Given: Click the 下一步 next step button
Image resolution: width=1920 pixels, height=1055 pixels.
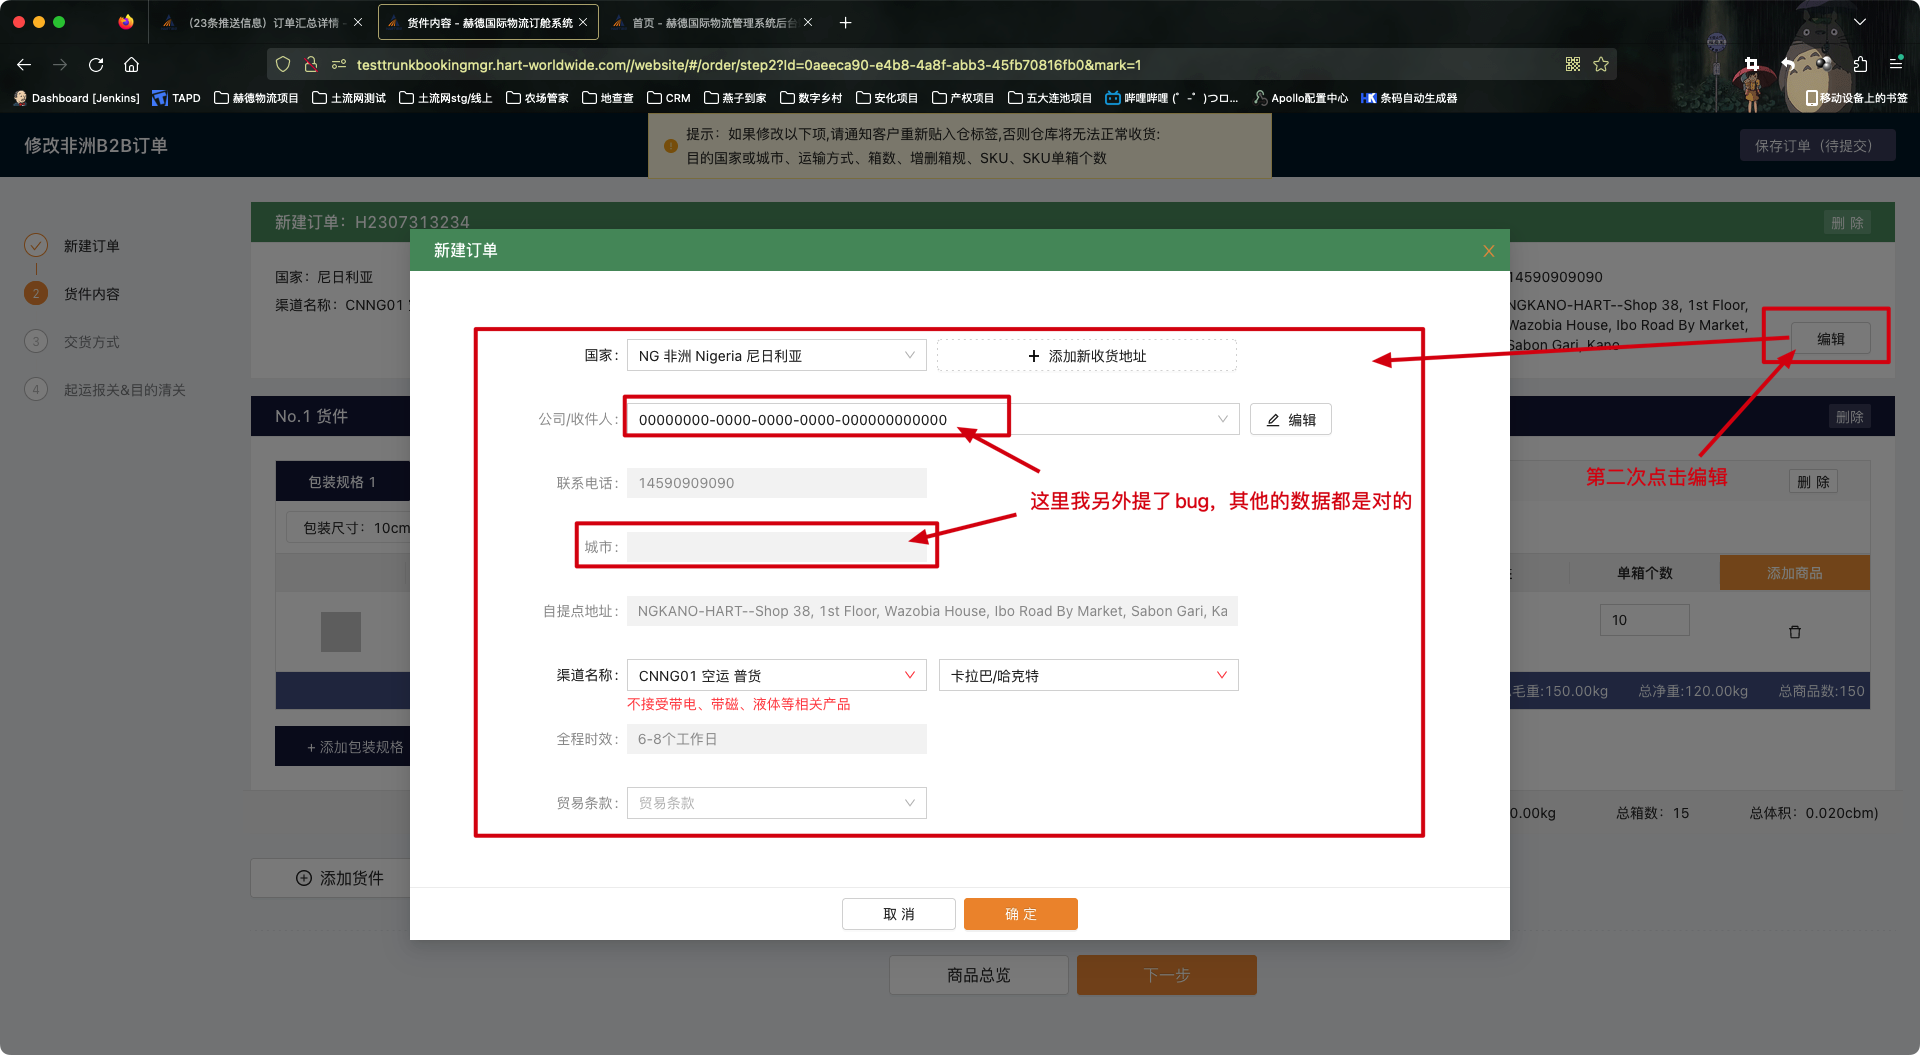Looking at the screenshot, I should 1166,974.
